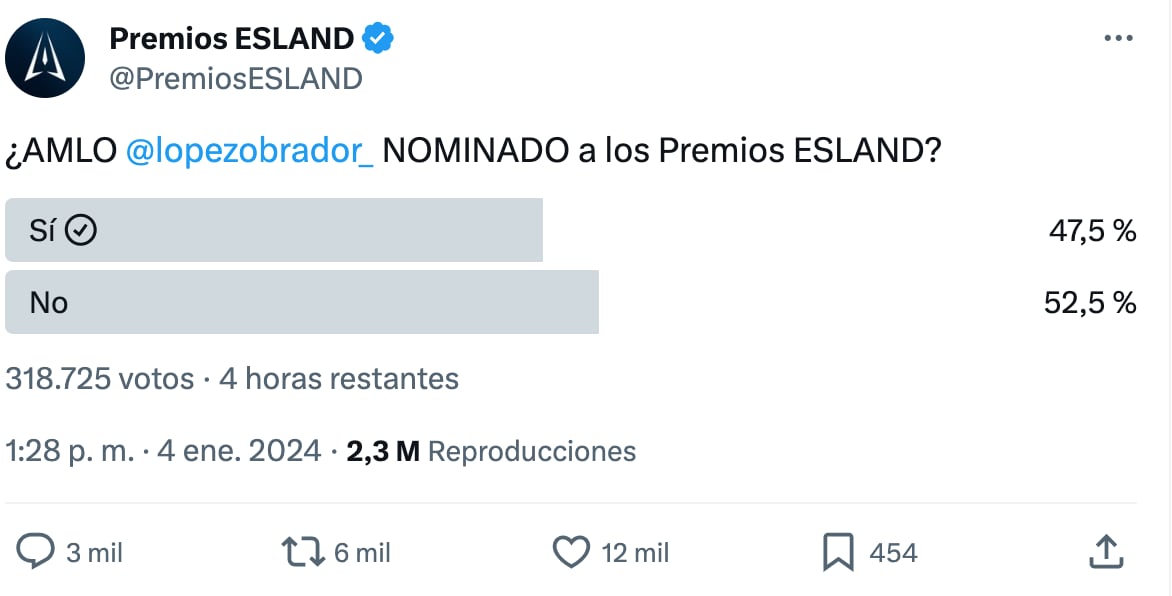Select the No poll option bar

[301, 302]
